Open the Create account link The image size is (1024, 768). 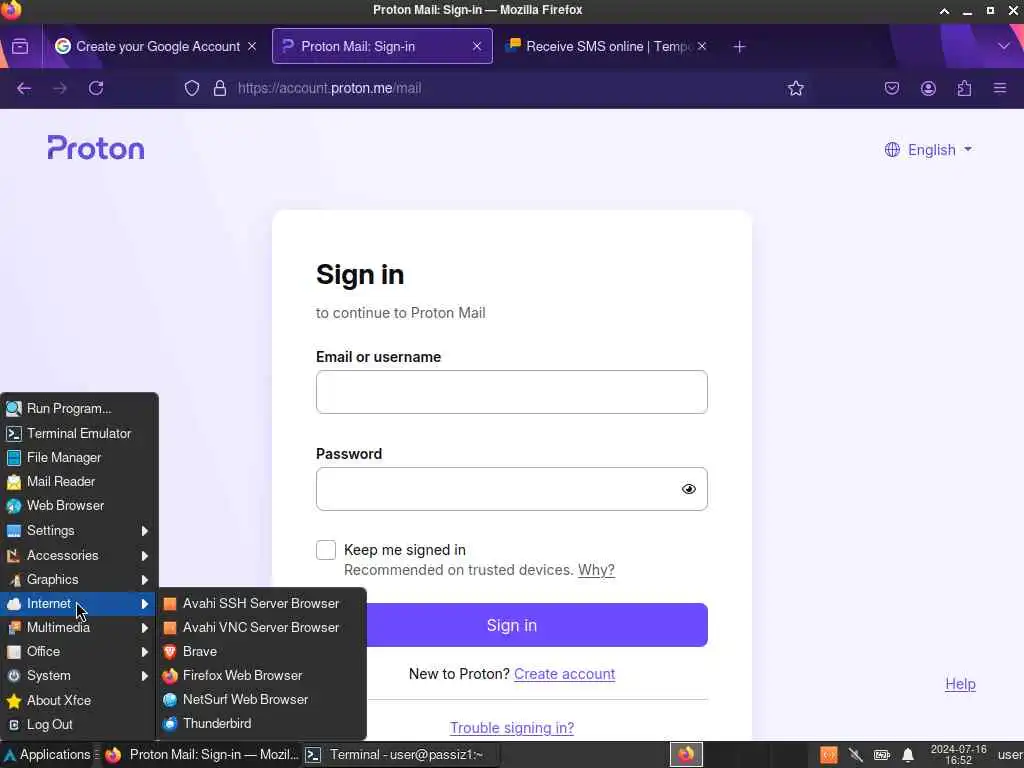(x=564, y=674)
